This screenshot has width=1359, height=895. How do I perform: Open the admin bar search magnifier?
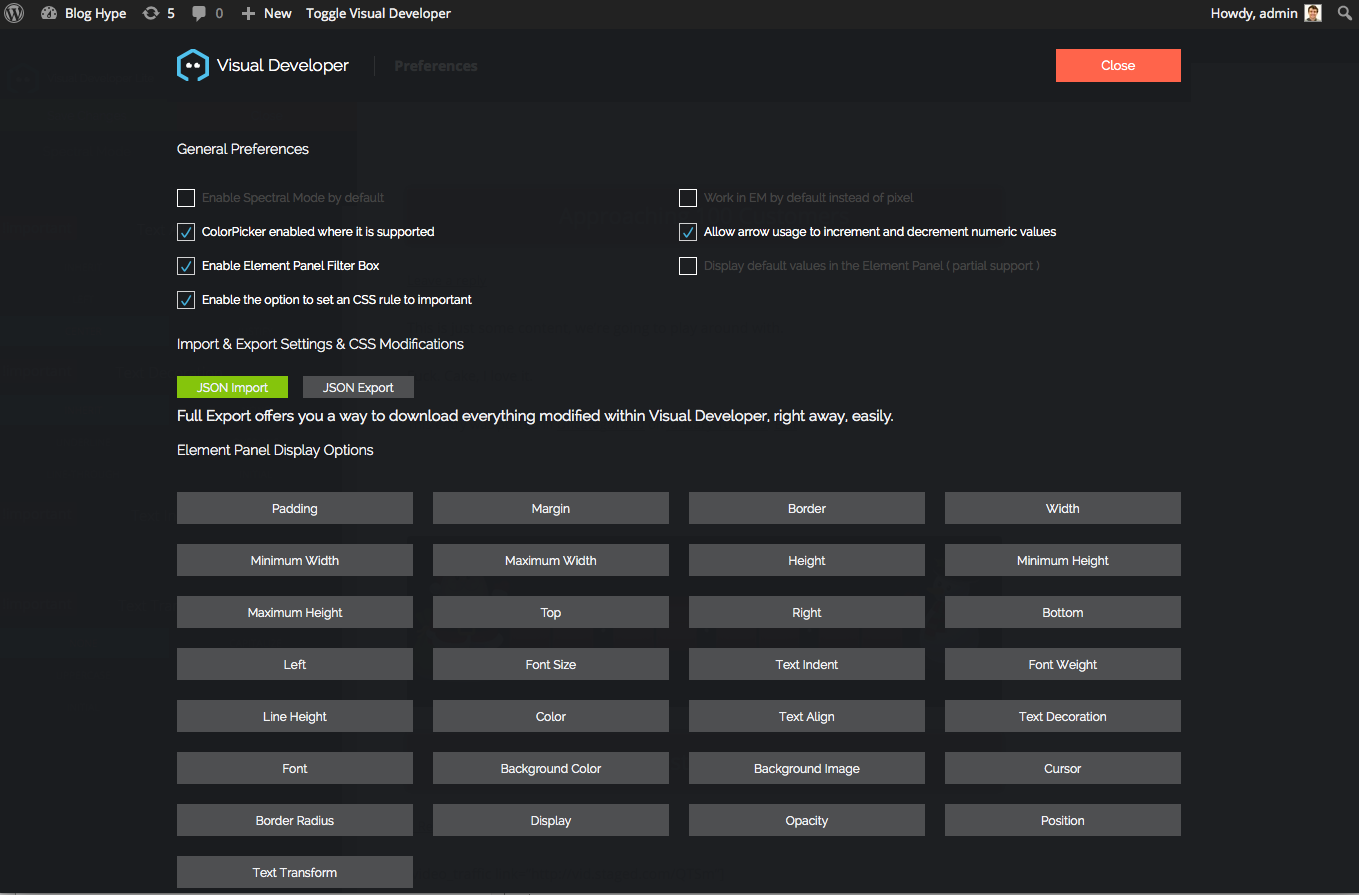pyautogui.click(x=1344, y=13)
